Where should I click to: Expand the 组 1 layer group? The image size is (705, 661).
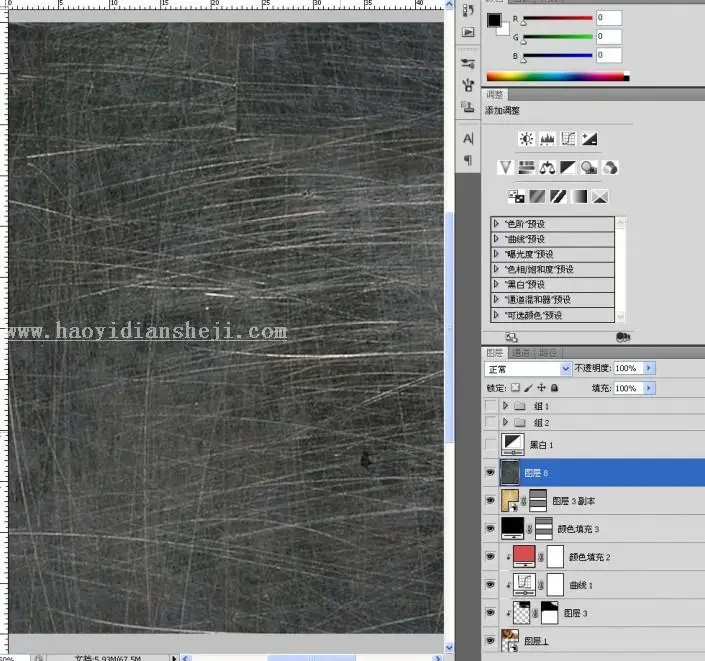[505, 406]
